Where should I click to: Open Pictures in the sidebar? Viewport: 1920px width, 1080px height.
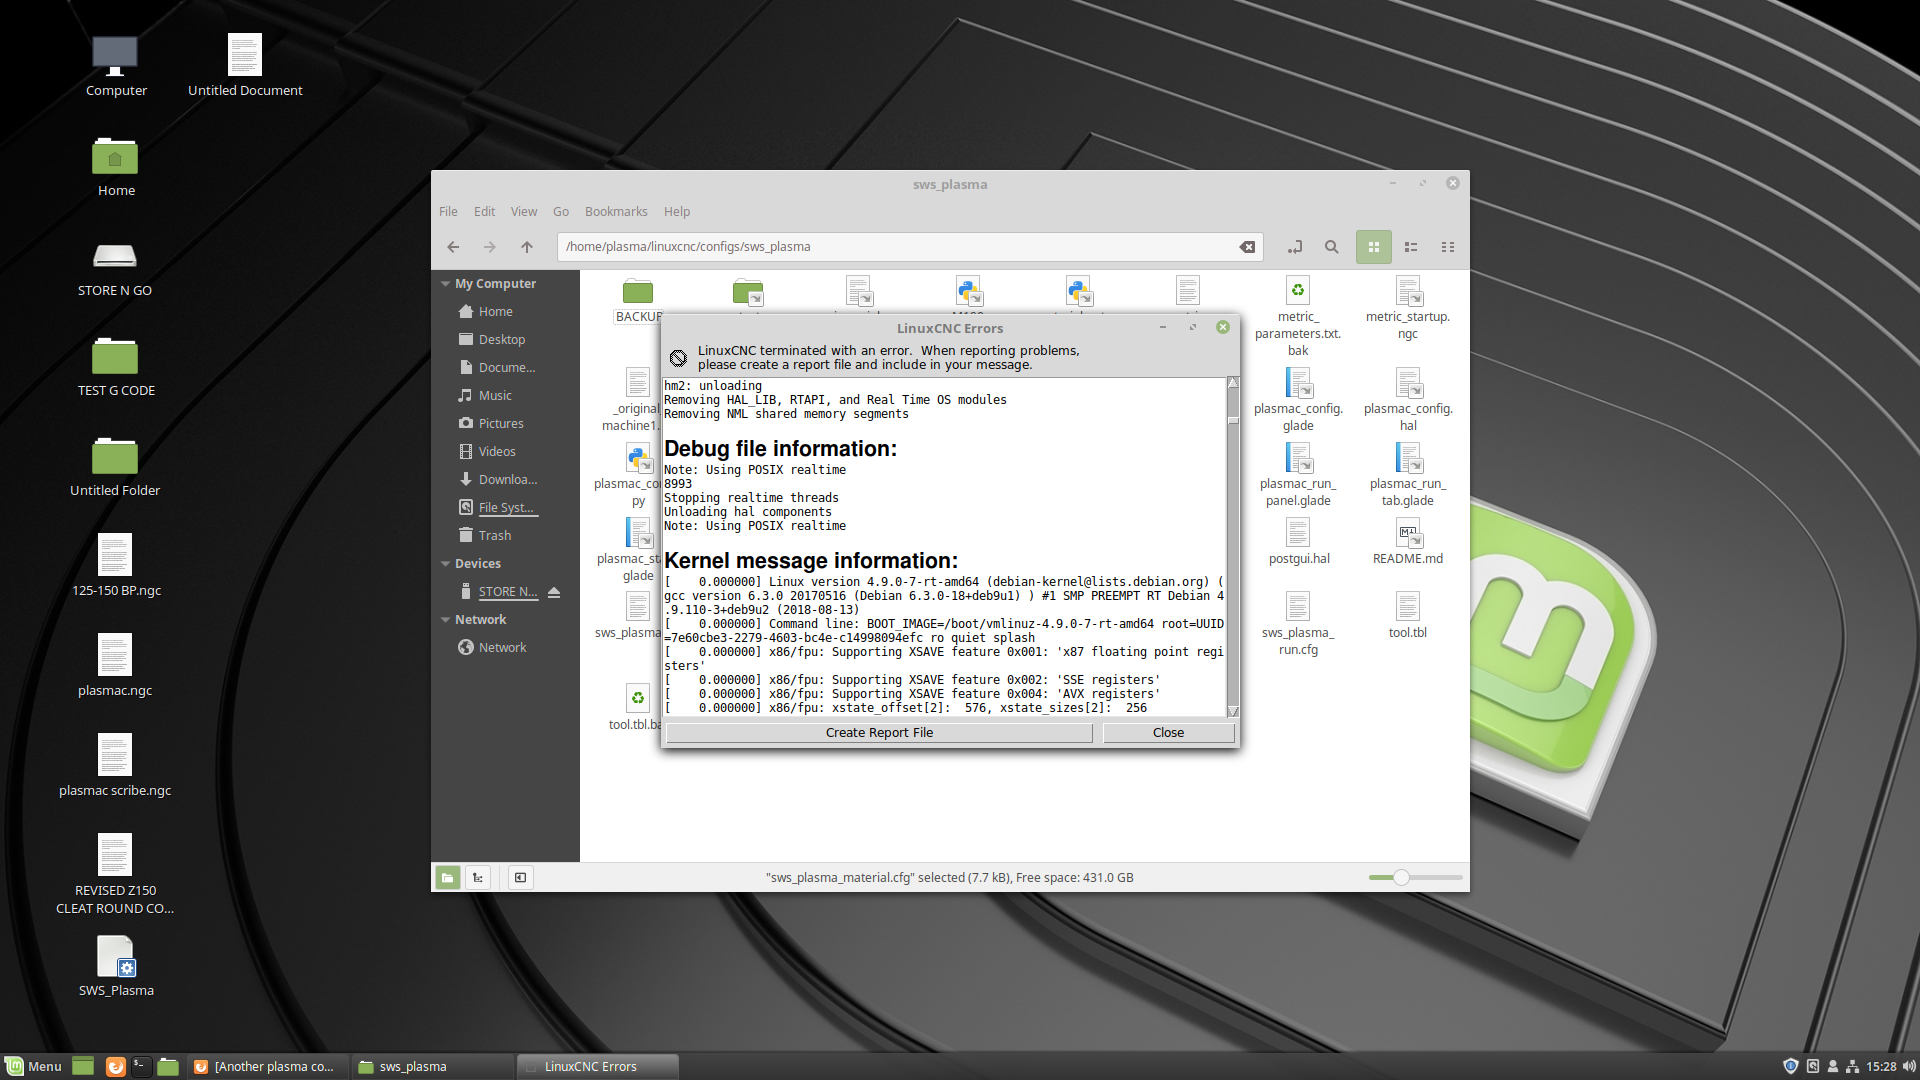[x=500, y=424]
